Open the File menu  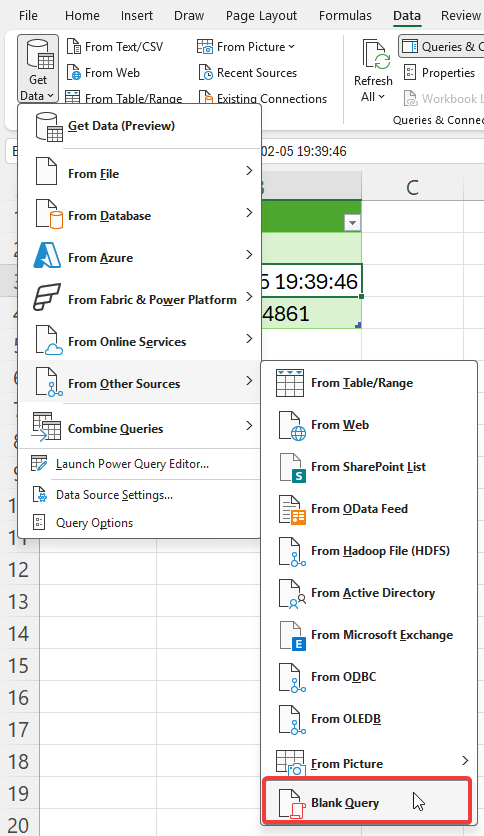(28, 15)
